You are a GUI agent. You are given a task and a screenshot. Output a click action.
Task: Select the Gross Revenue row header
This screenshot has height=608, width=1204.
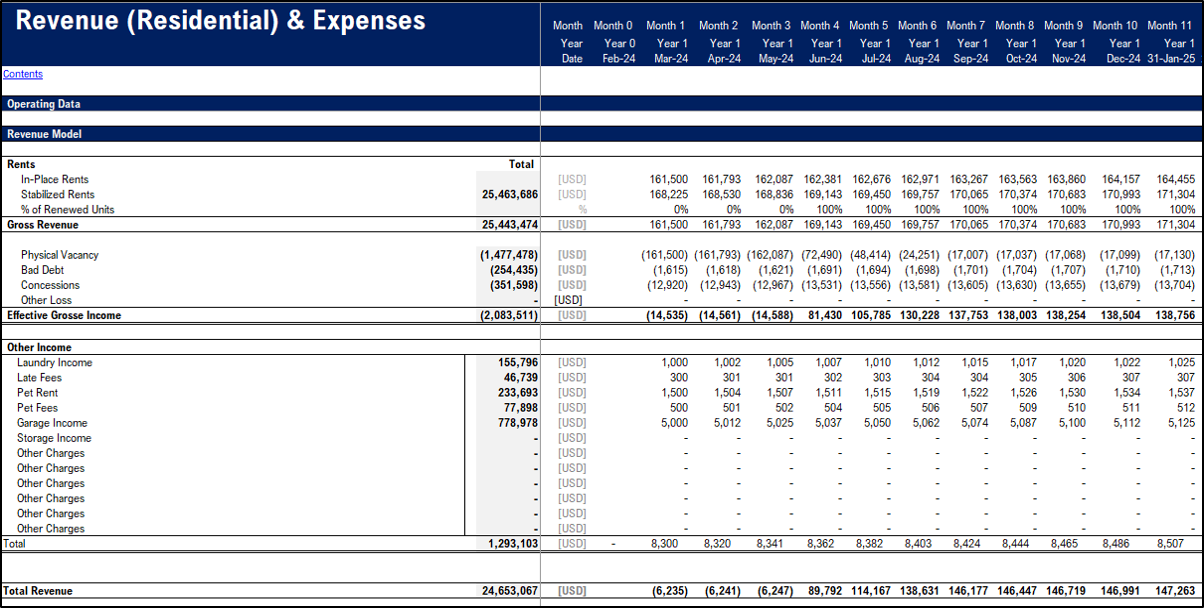[x=45, y=224]
